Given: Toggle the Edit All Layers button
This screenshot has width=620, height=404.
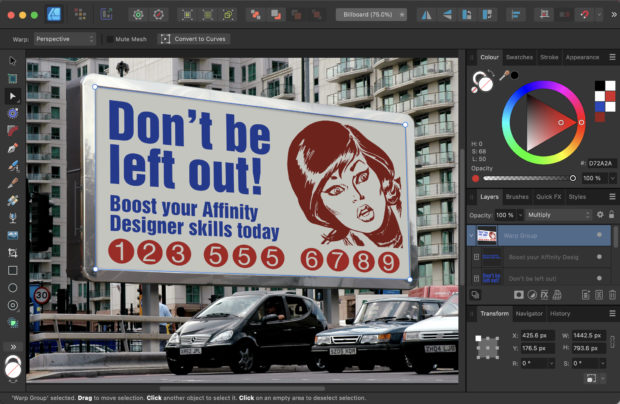Looking at the screenshot, I should point(475,295).
